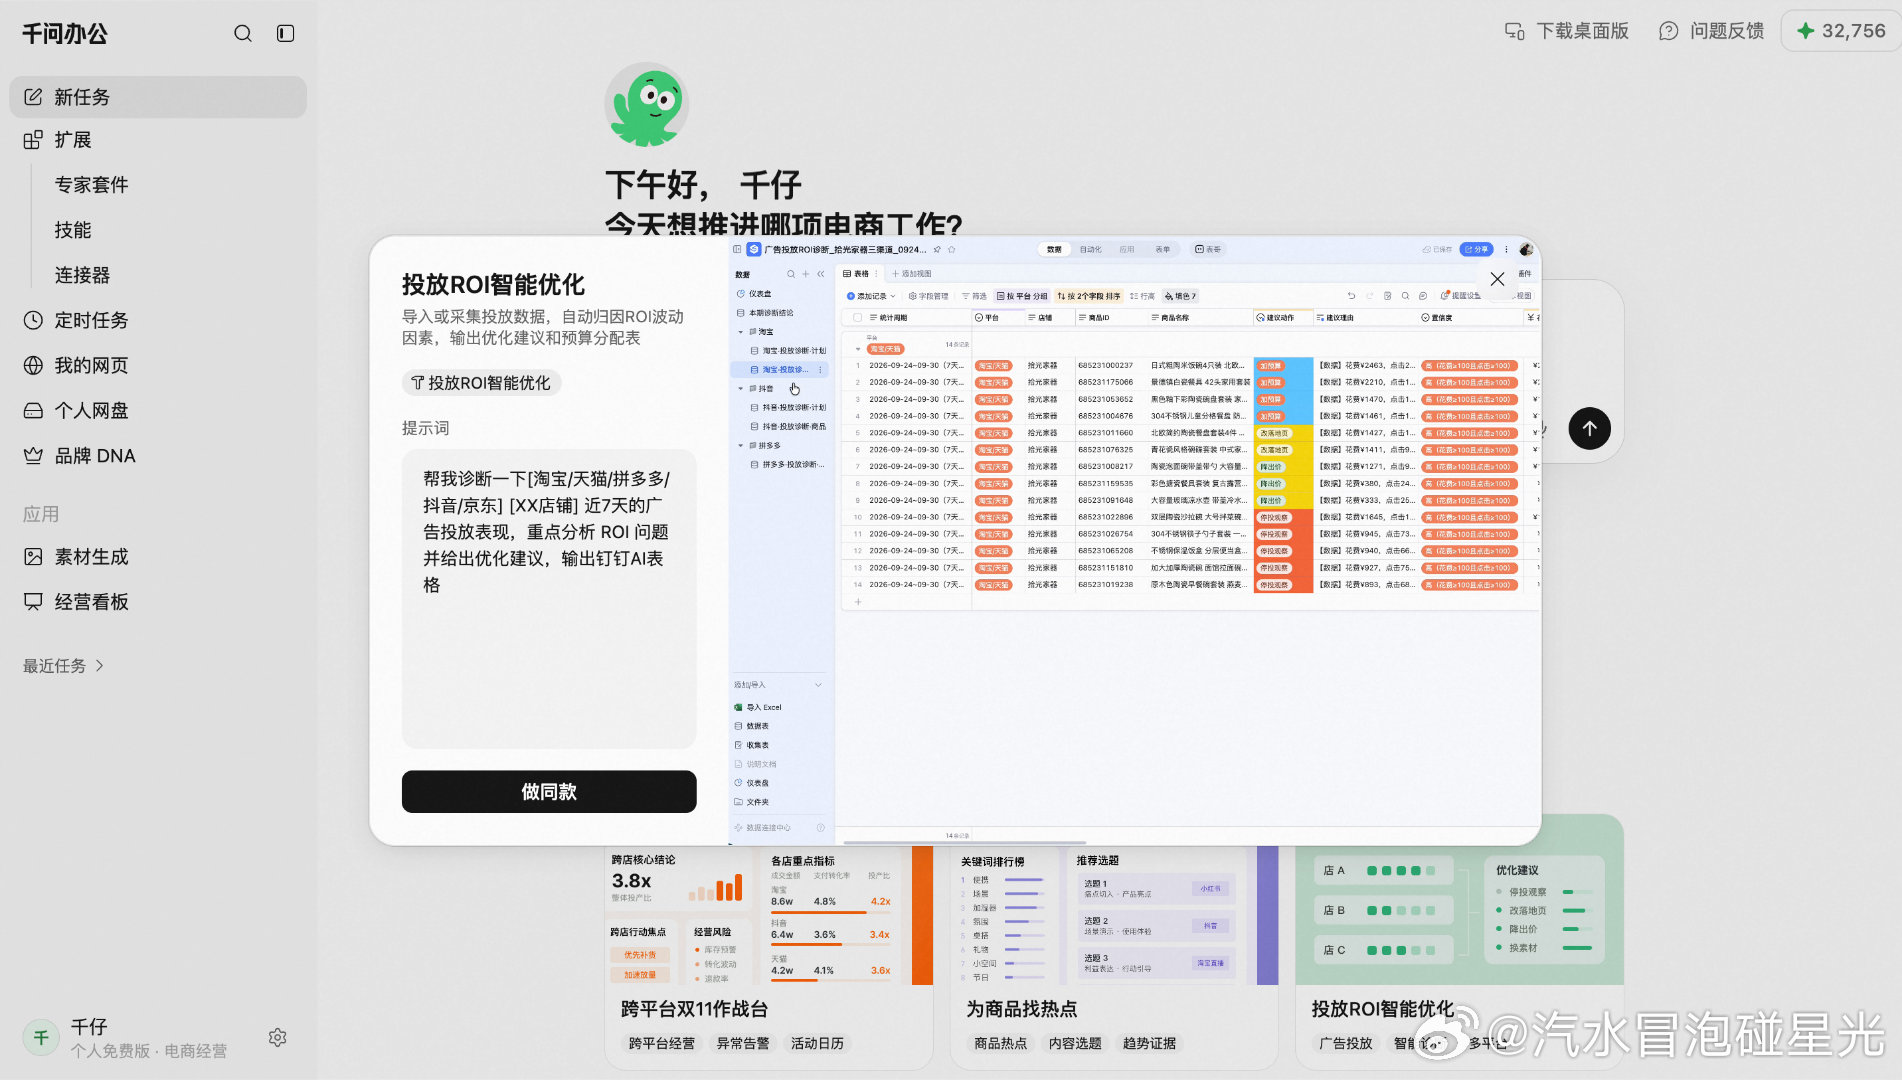Click the 填色 fill-color tool in preview

1181,296
